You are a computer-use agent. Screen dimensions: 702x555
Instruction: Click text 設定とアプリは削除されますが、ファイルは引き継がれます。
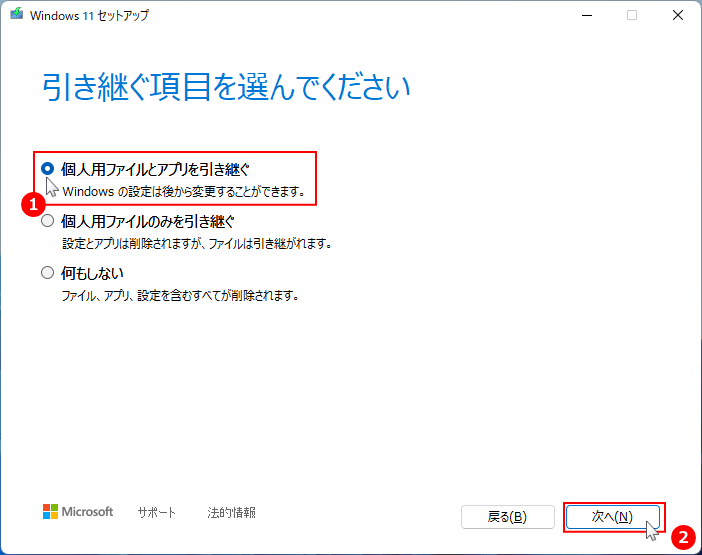tap(197, 243)
